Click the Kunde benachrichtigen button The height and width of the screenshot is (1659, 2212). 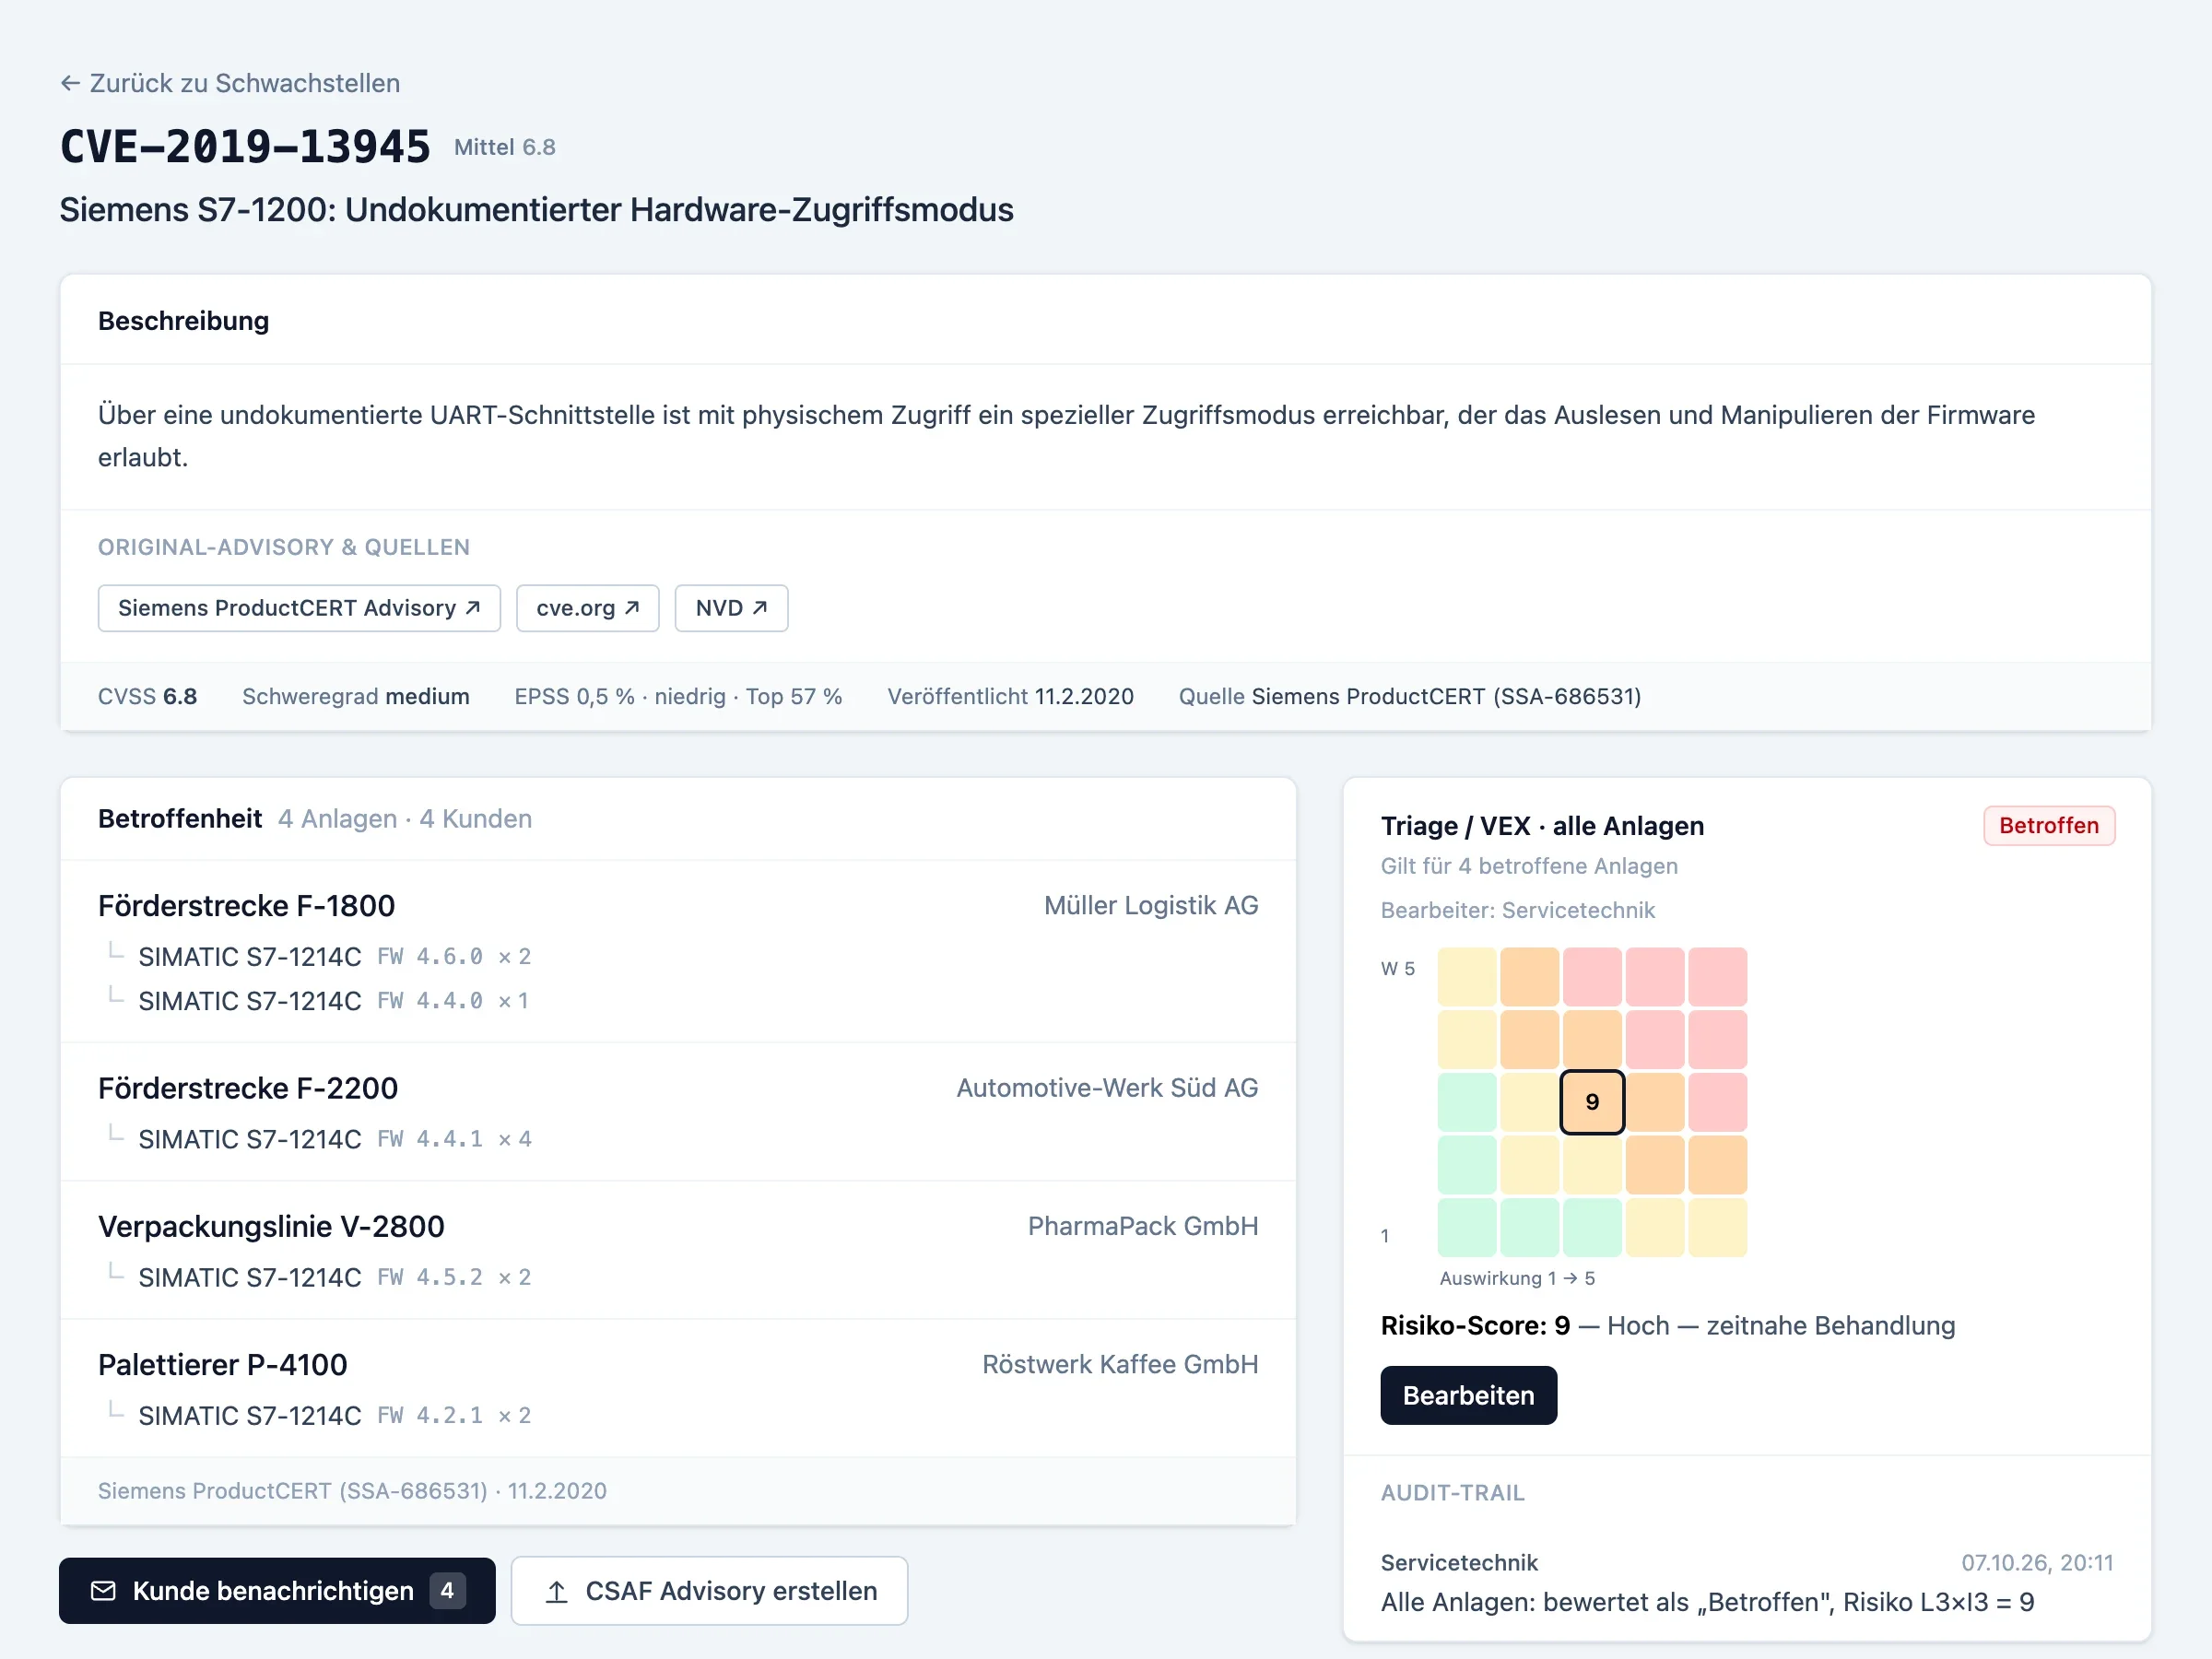277,1590
